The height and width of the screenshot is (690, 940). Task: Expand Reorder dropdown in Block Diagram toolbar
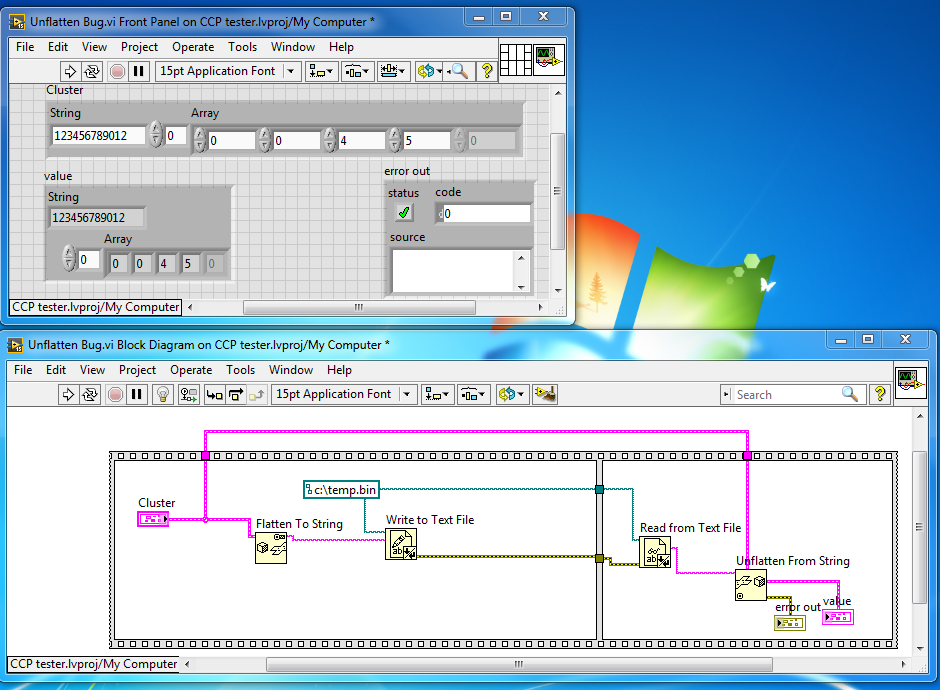[512, 394]
